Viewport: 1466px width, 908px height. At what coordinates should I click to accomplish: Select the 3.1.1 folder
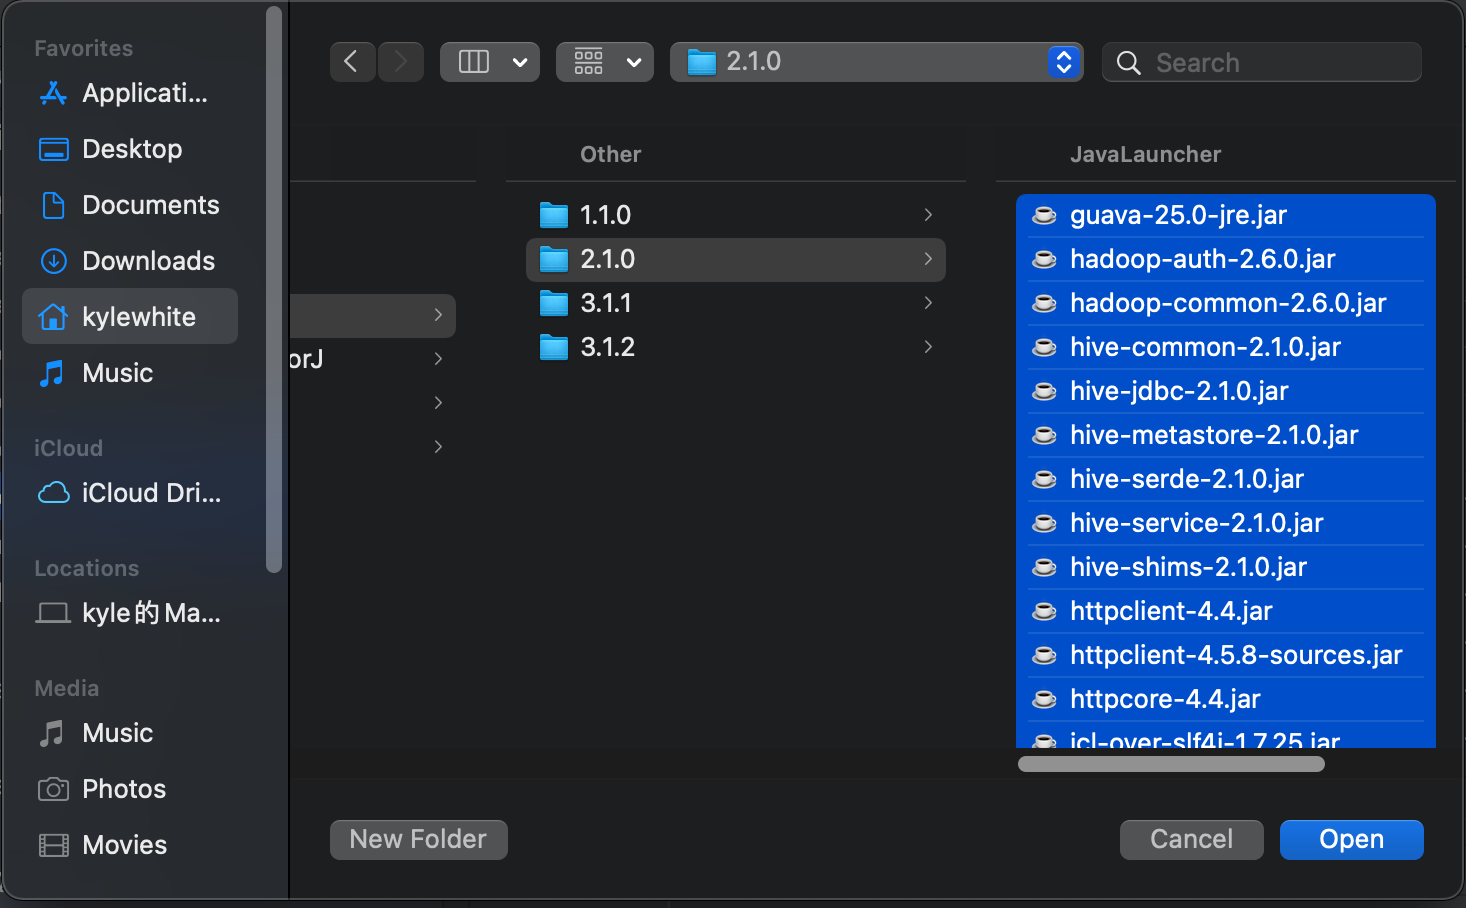tap(736, 303)
